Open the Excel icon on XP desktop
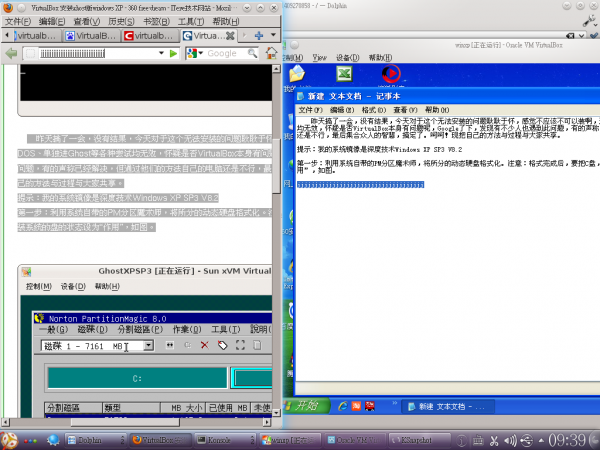The image size is (600, 450). tap(344, 74)
